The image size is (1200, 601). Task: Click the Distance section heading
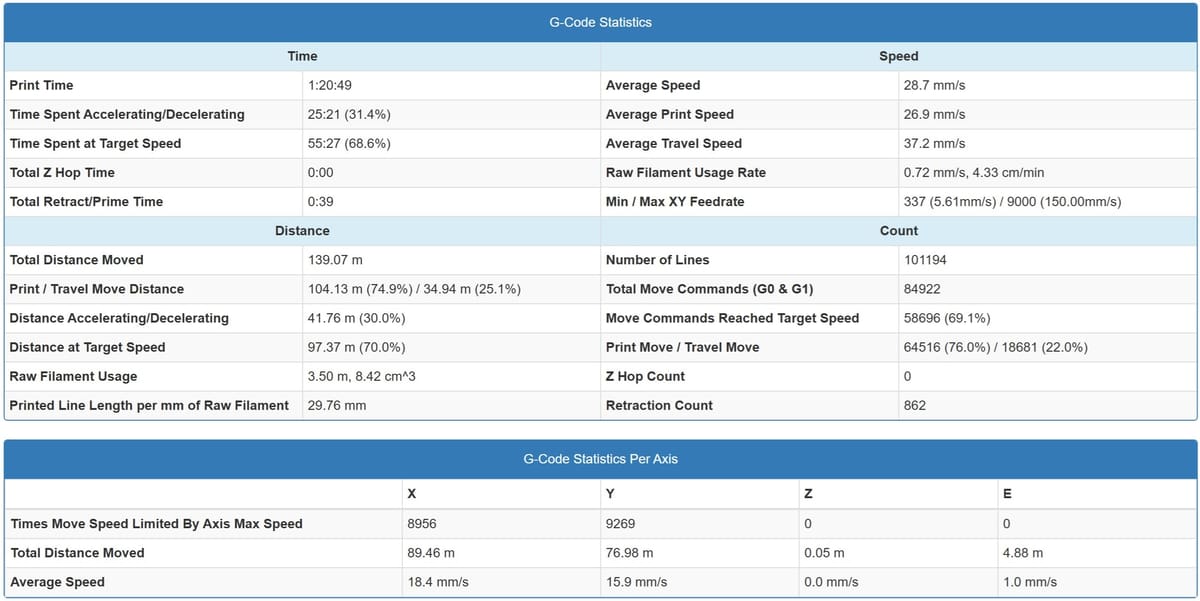coord(302,230)
